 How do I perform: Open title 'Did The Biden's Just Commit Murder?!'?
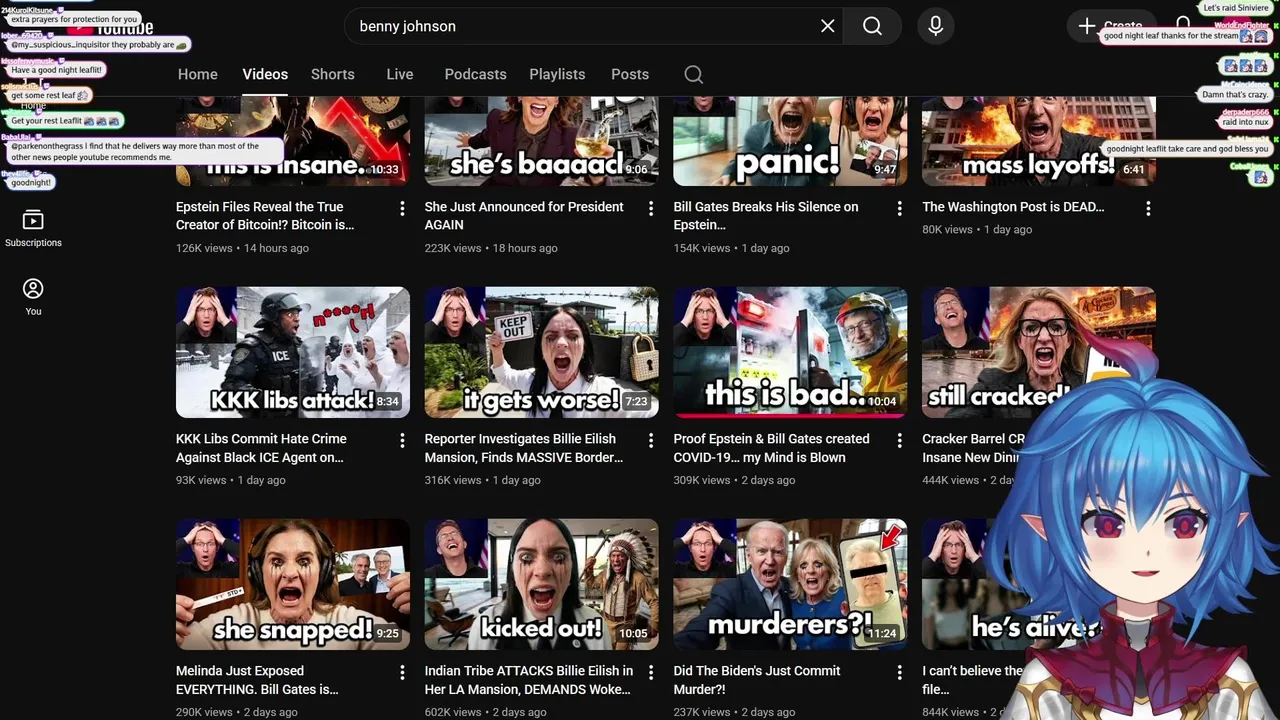click(757, 680)
